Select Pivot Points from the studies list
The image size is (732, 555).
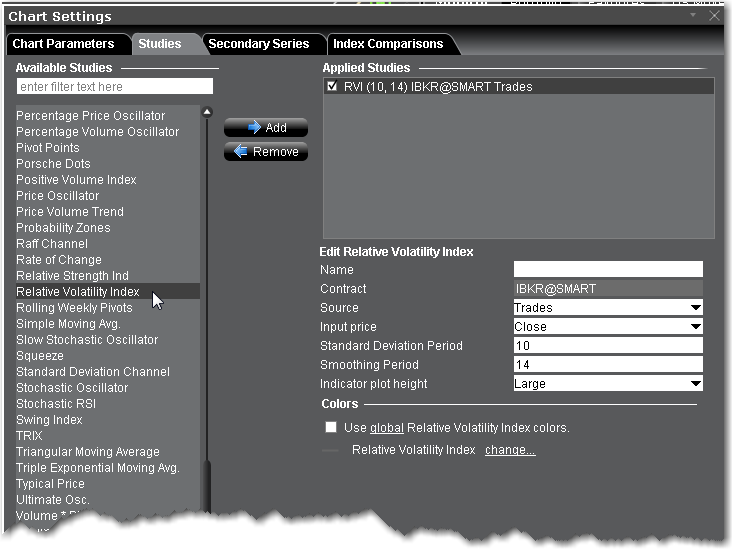(x=48, y=148)
